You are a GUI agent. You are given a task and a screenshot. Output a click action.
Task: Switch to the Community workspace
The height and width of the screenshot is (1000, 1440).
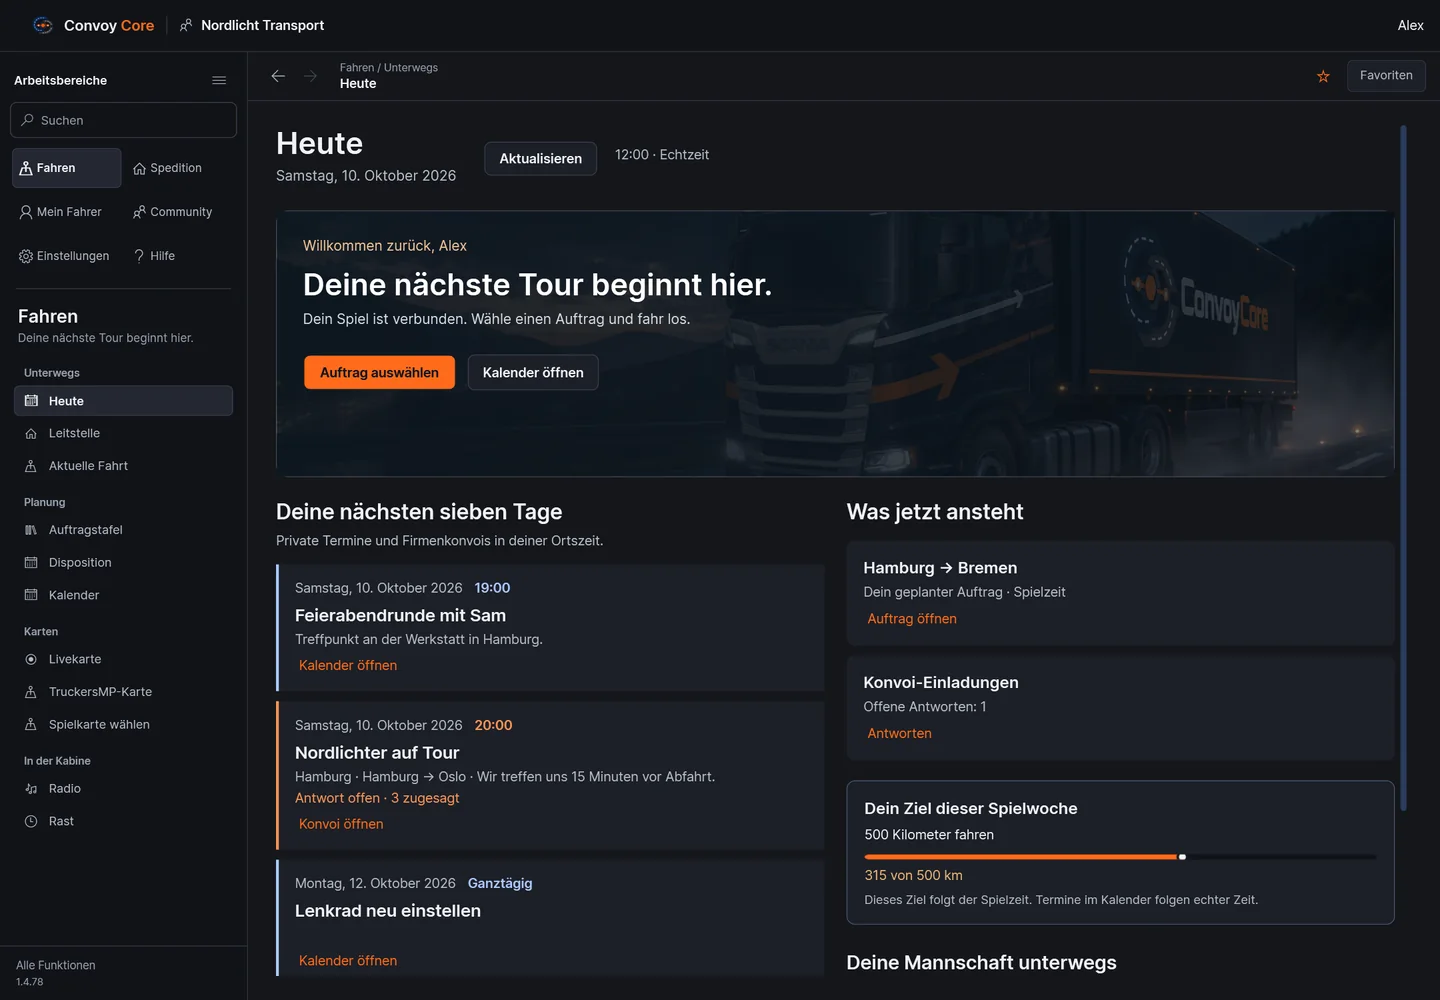click(x=180, y=212)
